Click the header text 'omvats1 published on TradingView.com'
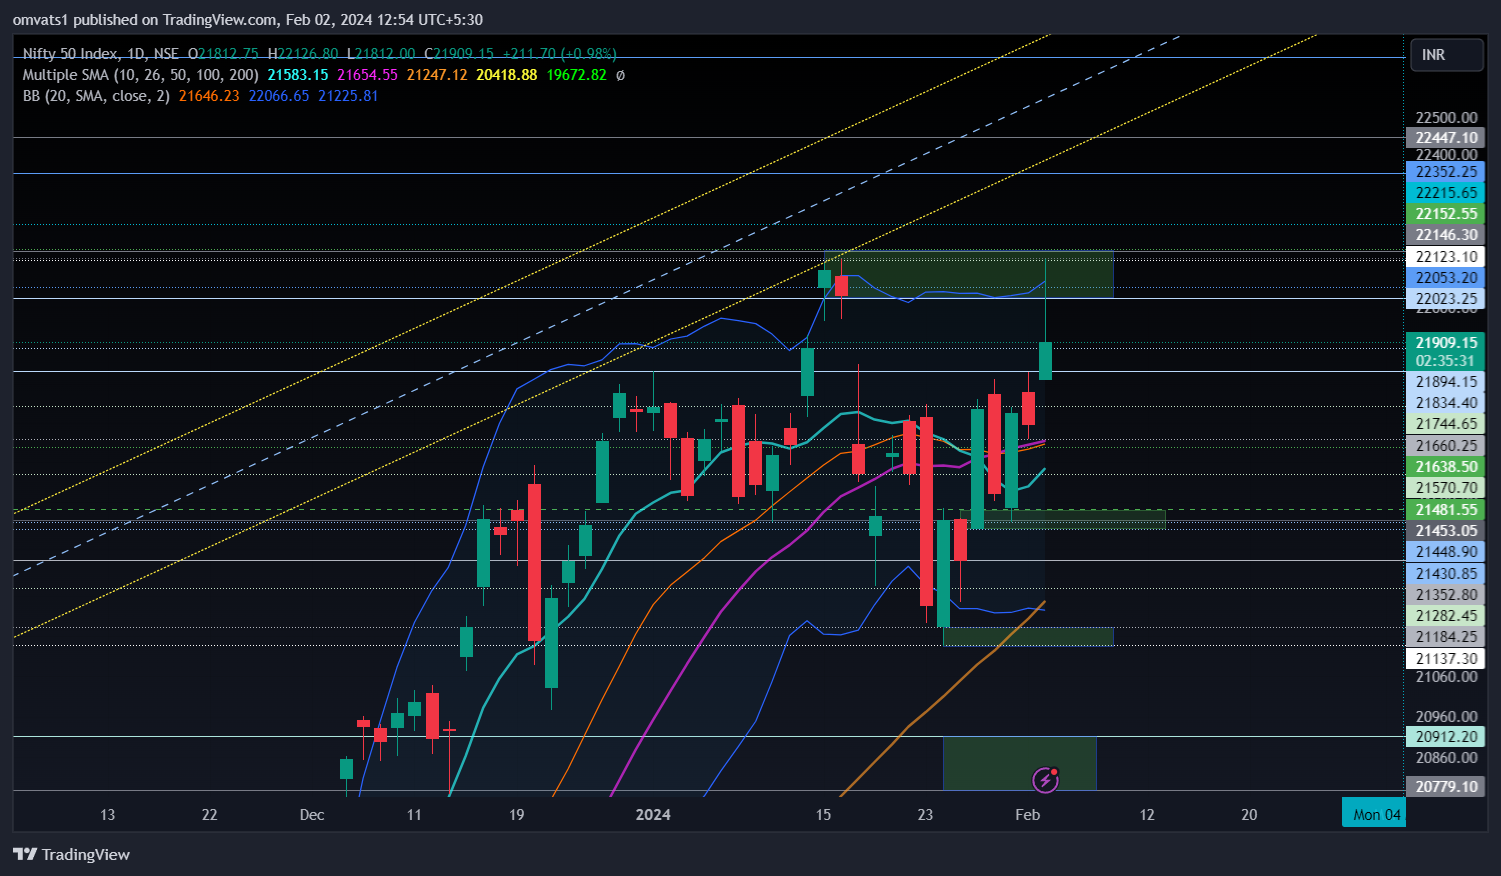The height and width of the screenshot is (876, 1501). click(146, 20)
